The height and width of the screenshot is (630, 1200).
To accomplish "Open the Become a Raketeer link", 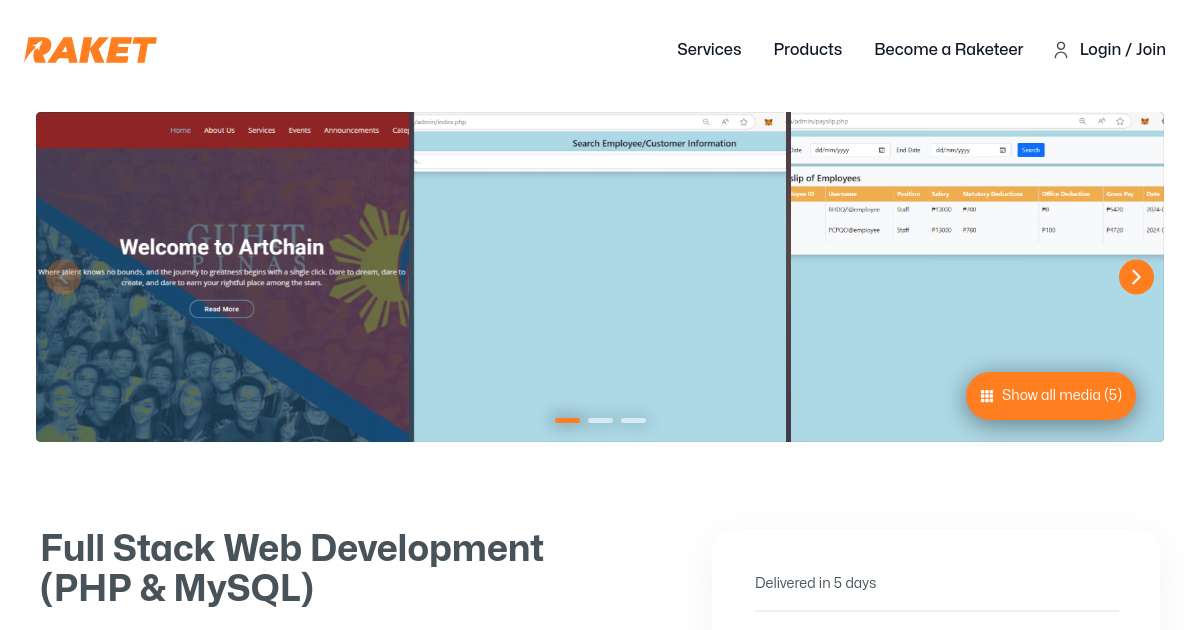I will [x=948, y=50].
